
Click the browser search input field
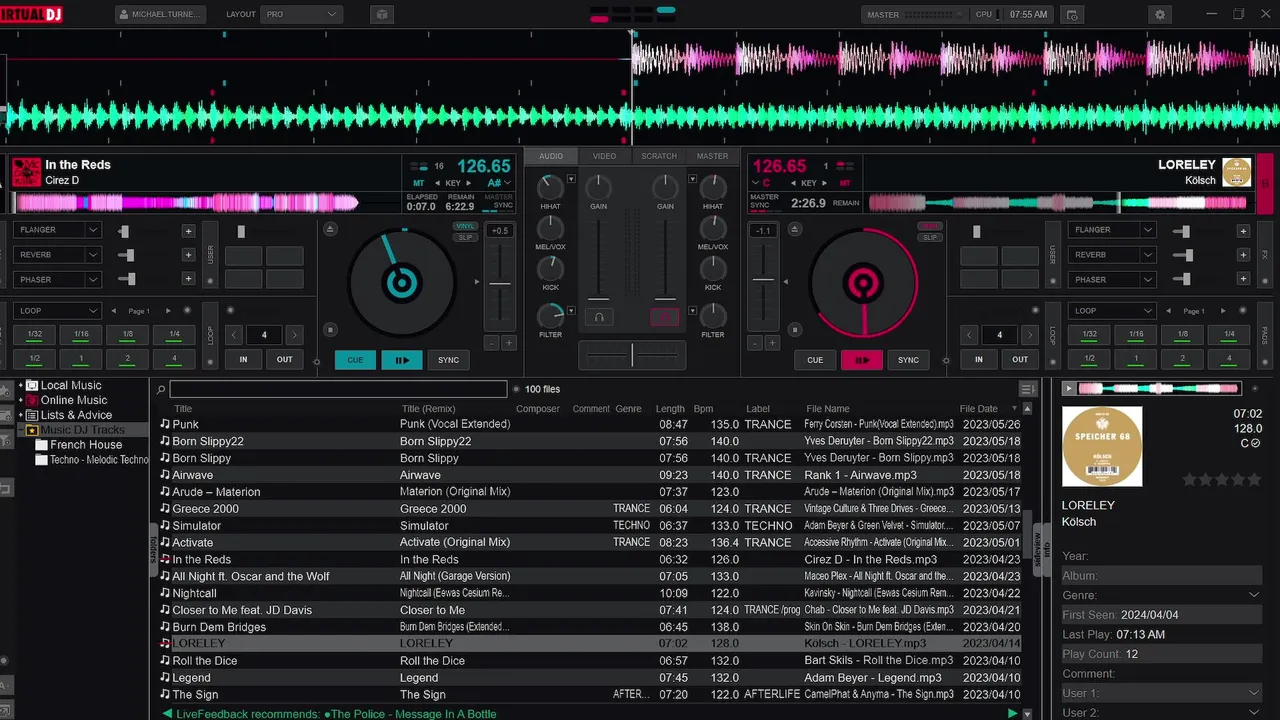pos(338,389)
